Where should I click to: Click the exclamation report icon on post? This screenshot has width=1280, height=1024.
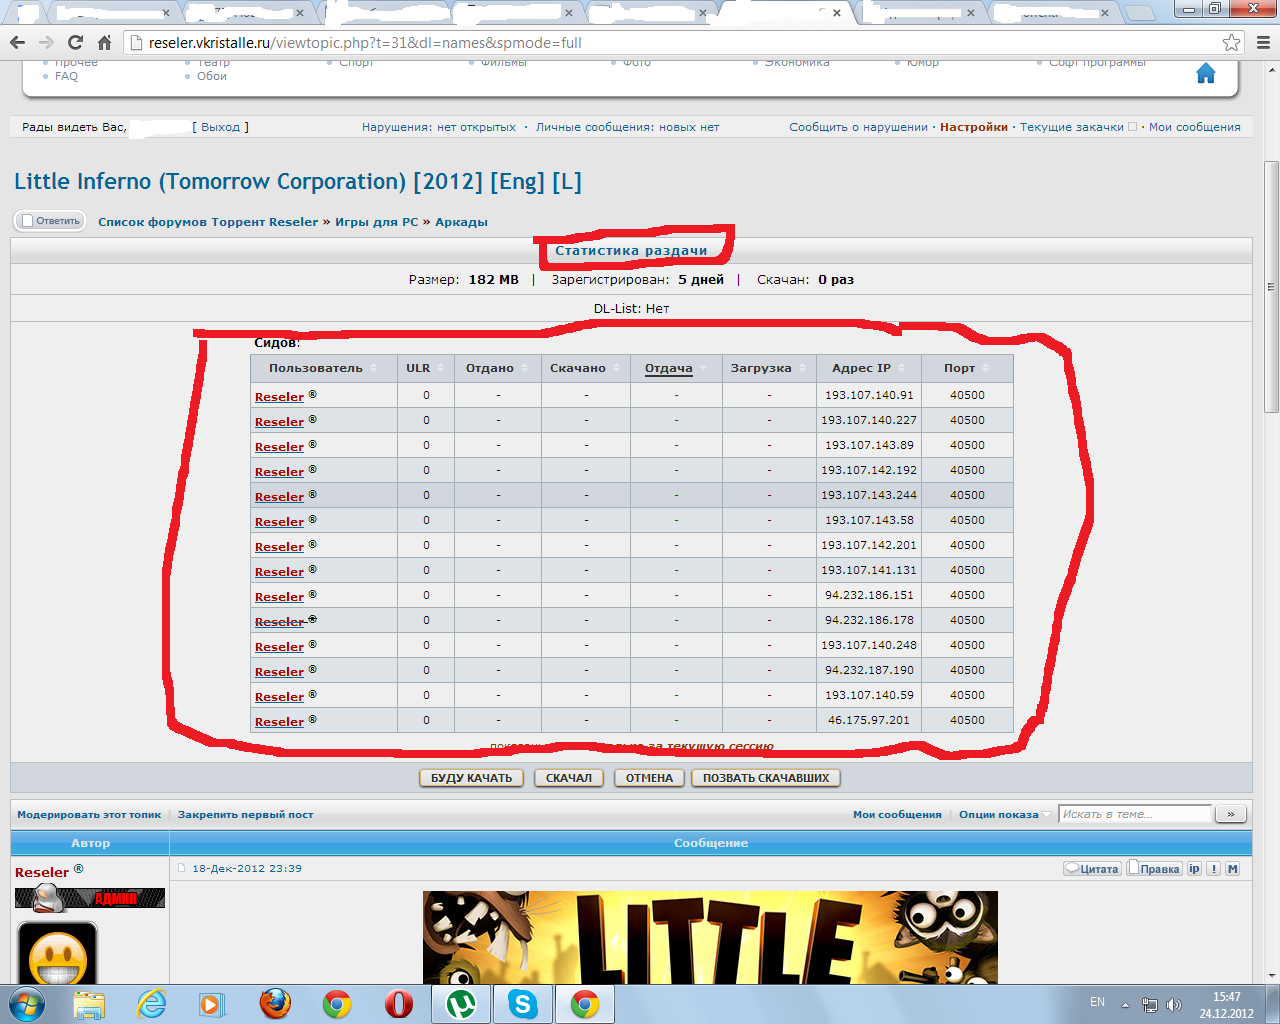pos(1213,869)
